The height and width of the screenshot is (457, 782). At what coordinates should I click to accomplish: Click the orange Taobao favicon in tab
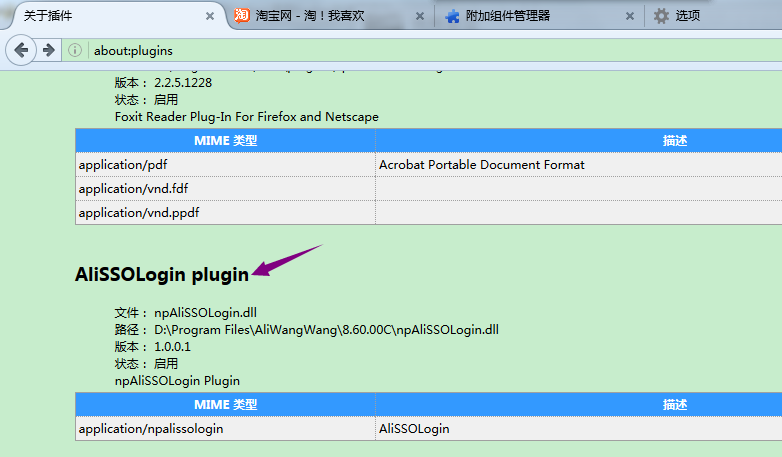coord(241,16)
